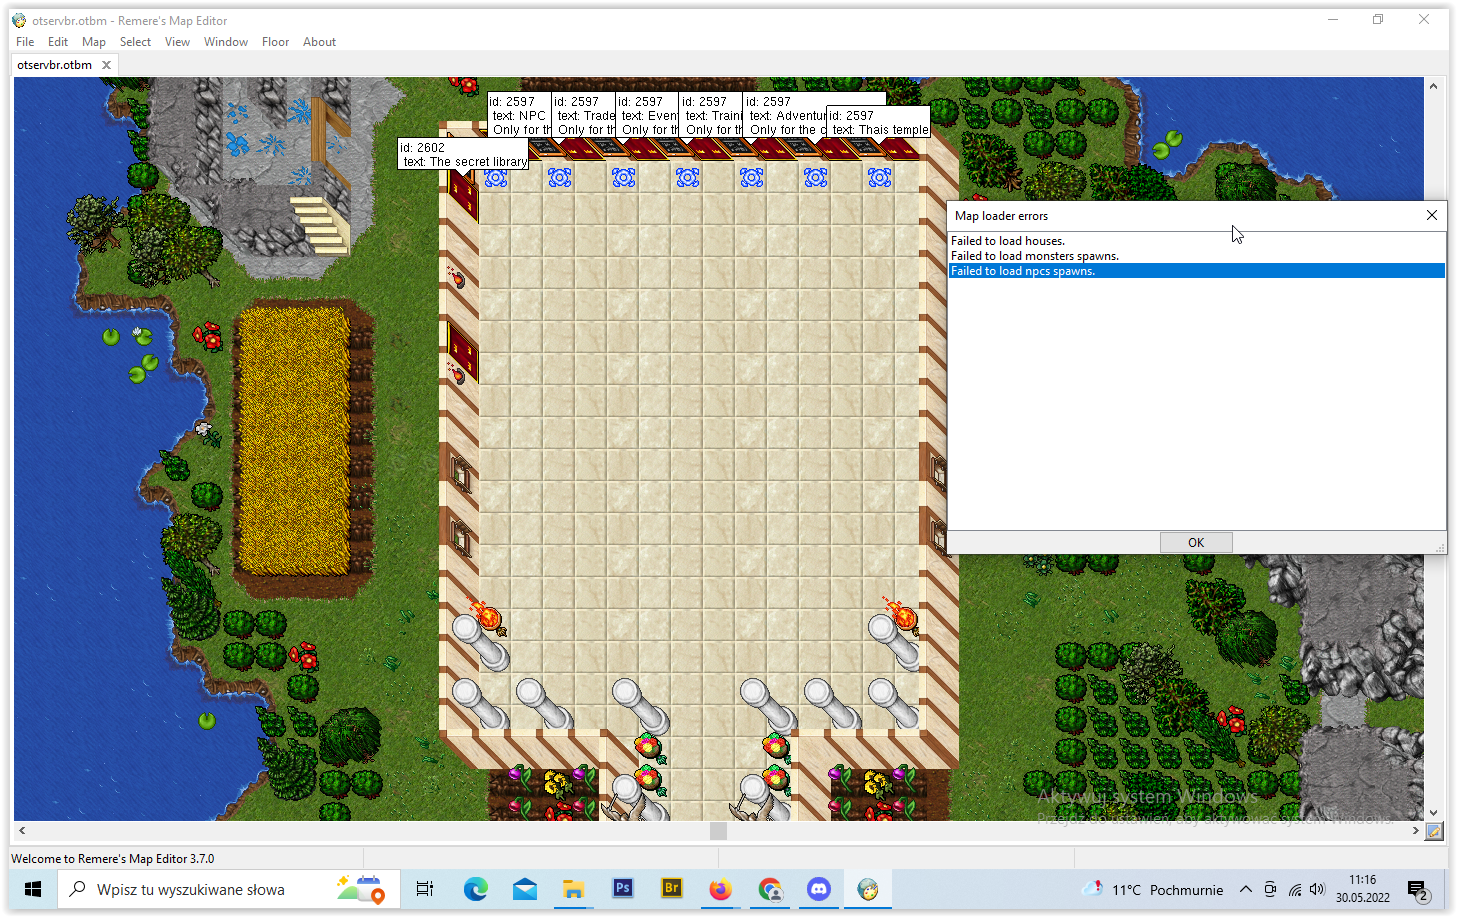Open Photoshop from the taskbar
Image resolution: width=1457 pixels, height=917 pixels.
click(x=622, y=889)
